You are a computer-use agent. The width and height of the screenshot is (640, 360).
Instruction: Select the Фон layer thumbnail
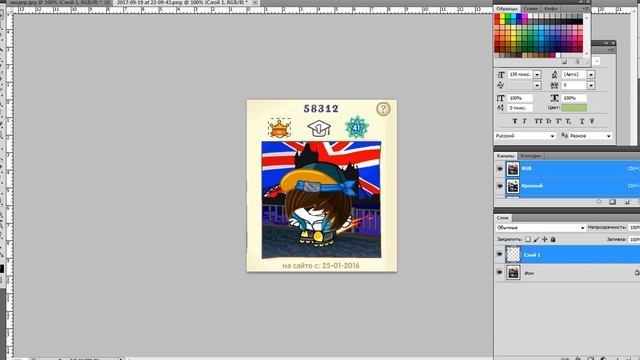(513, 273)
